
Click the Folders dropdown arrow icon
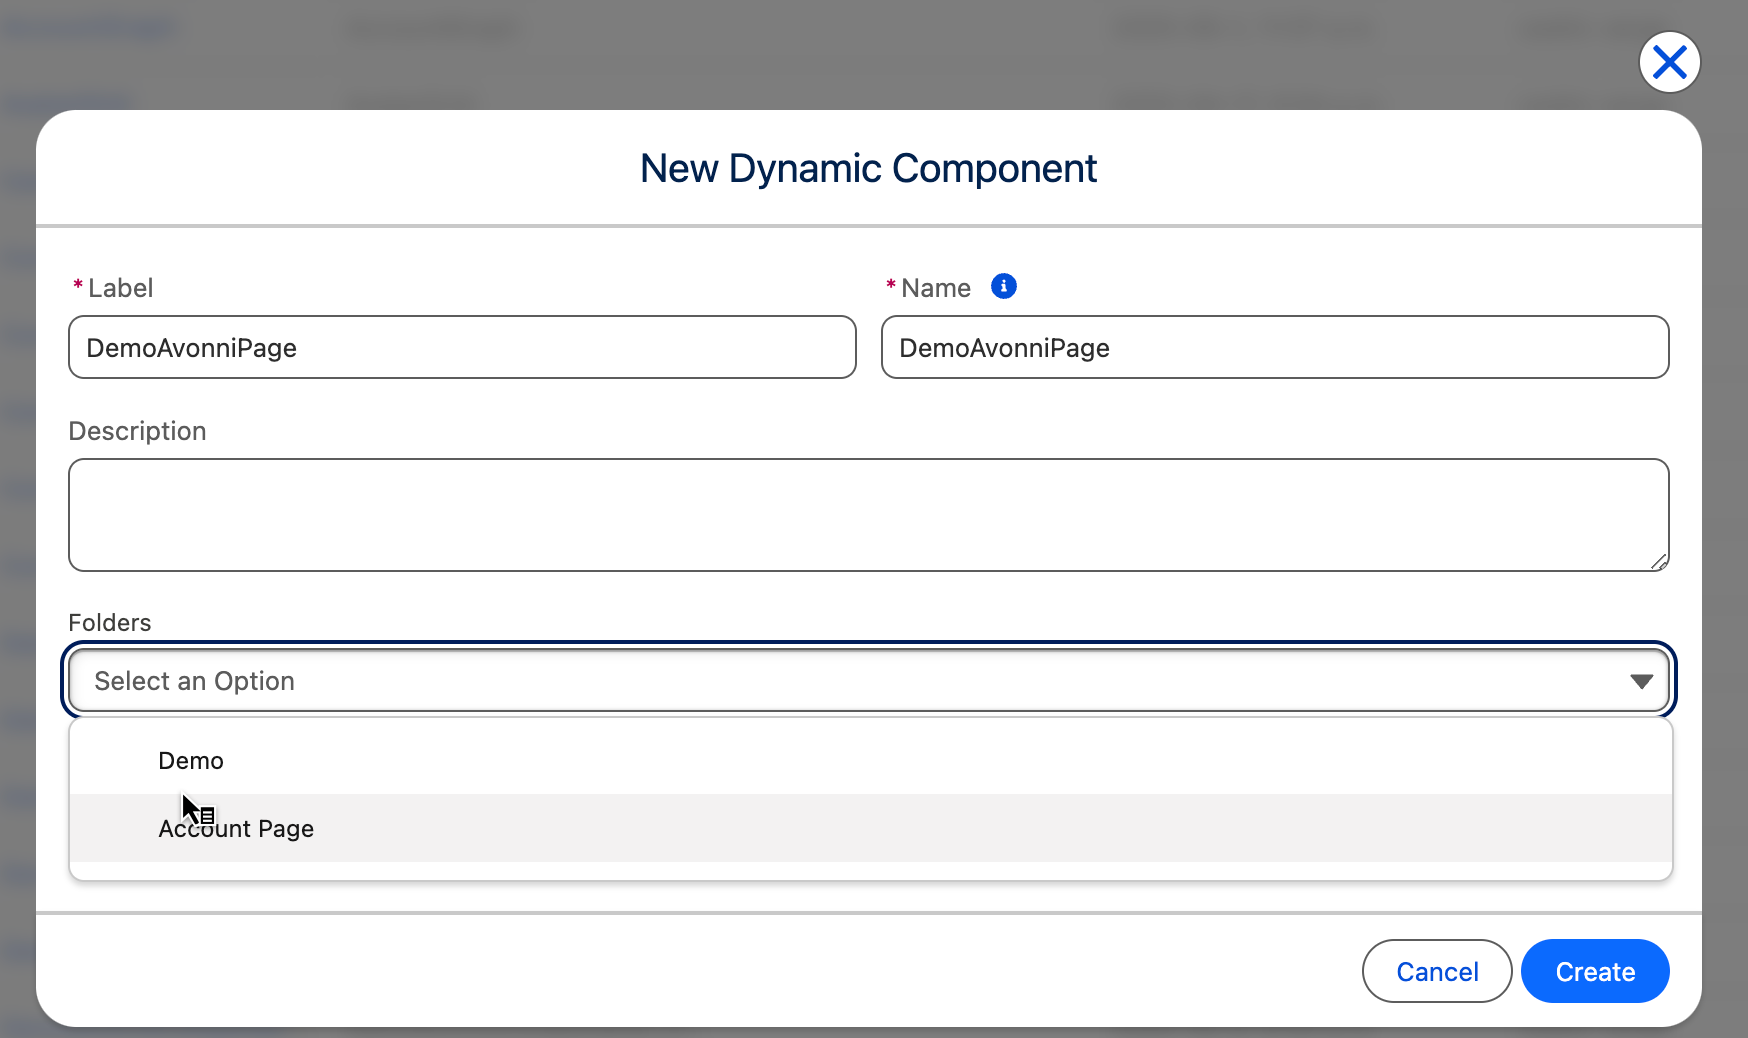1640,681
